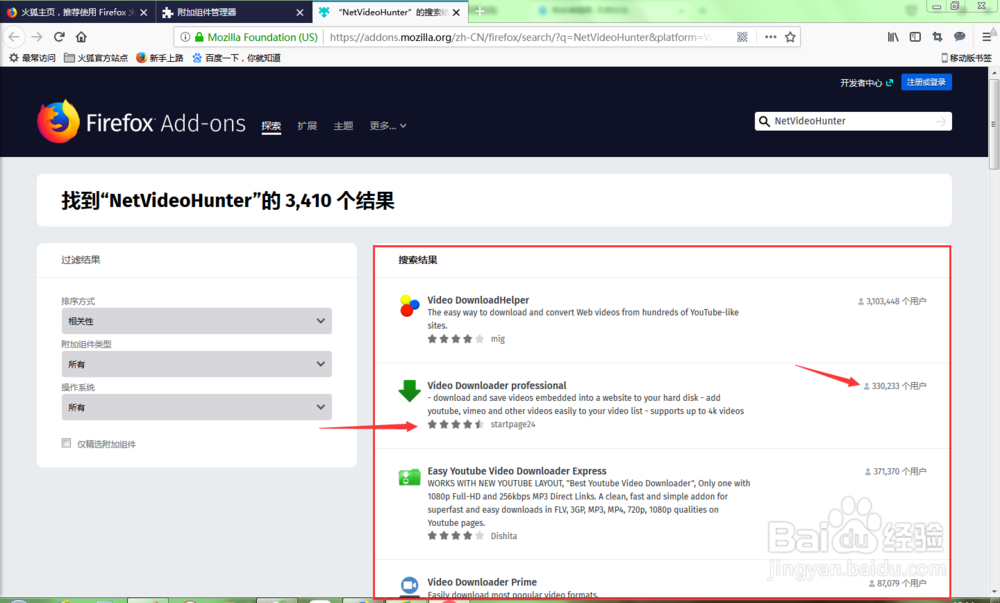Open the Video Downloader Prime link
The width and height of the screenshot is (1000, 603).
(482, 582)
